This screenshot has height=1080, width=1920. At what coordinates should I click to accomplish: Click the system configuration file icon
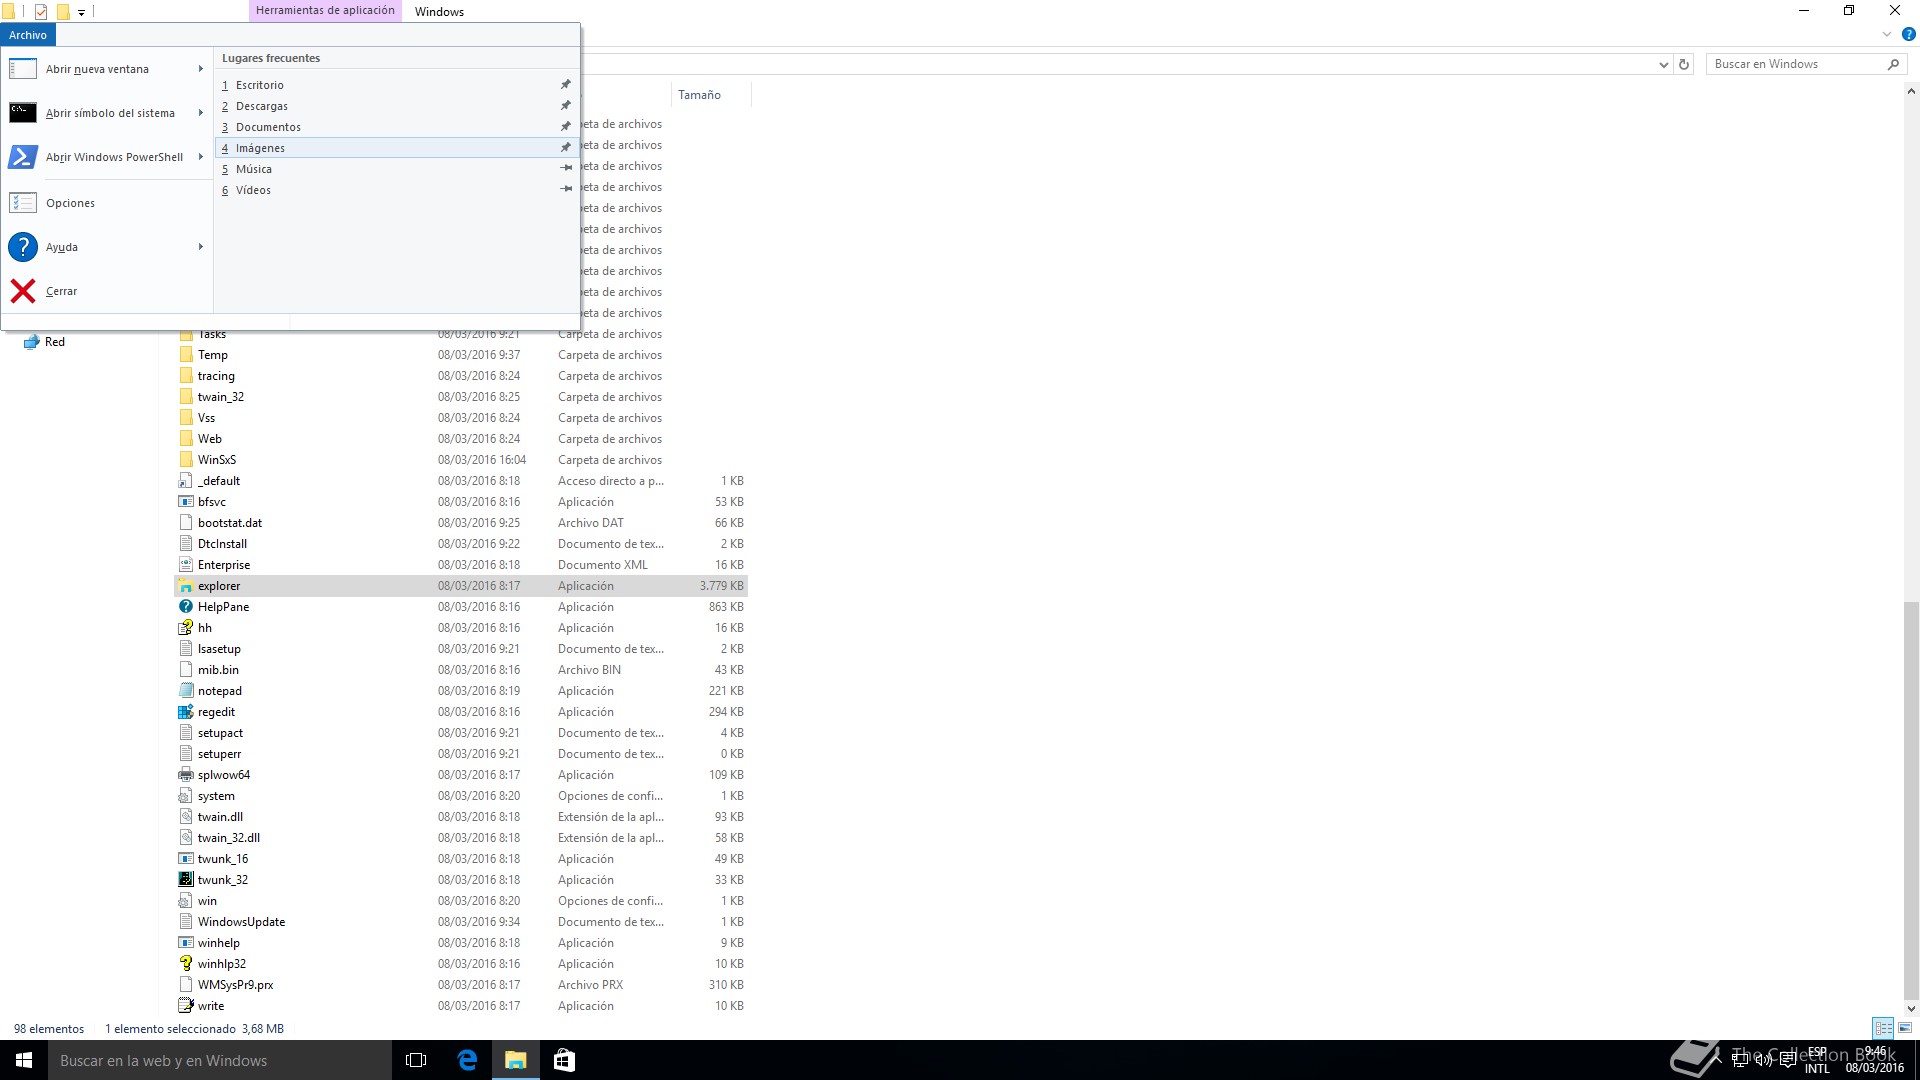coord(185,796)
